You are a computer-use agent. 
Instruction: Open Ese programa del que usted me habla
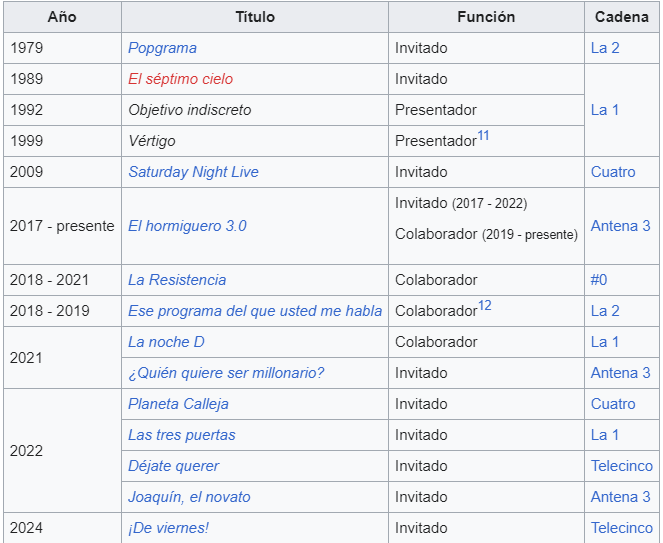pyautogui.click(x=255, y=311)
